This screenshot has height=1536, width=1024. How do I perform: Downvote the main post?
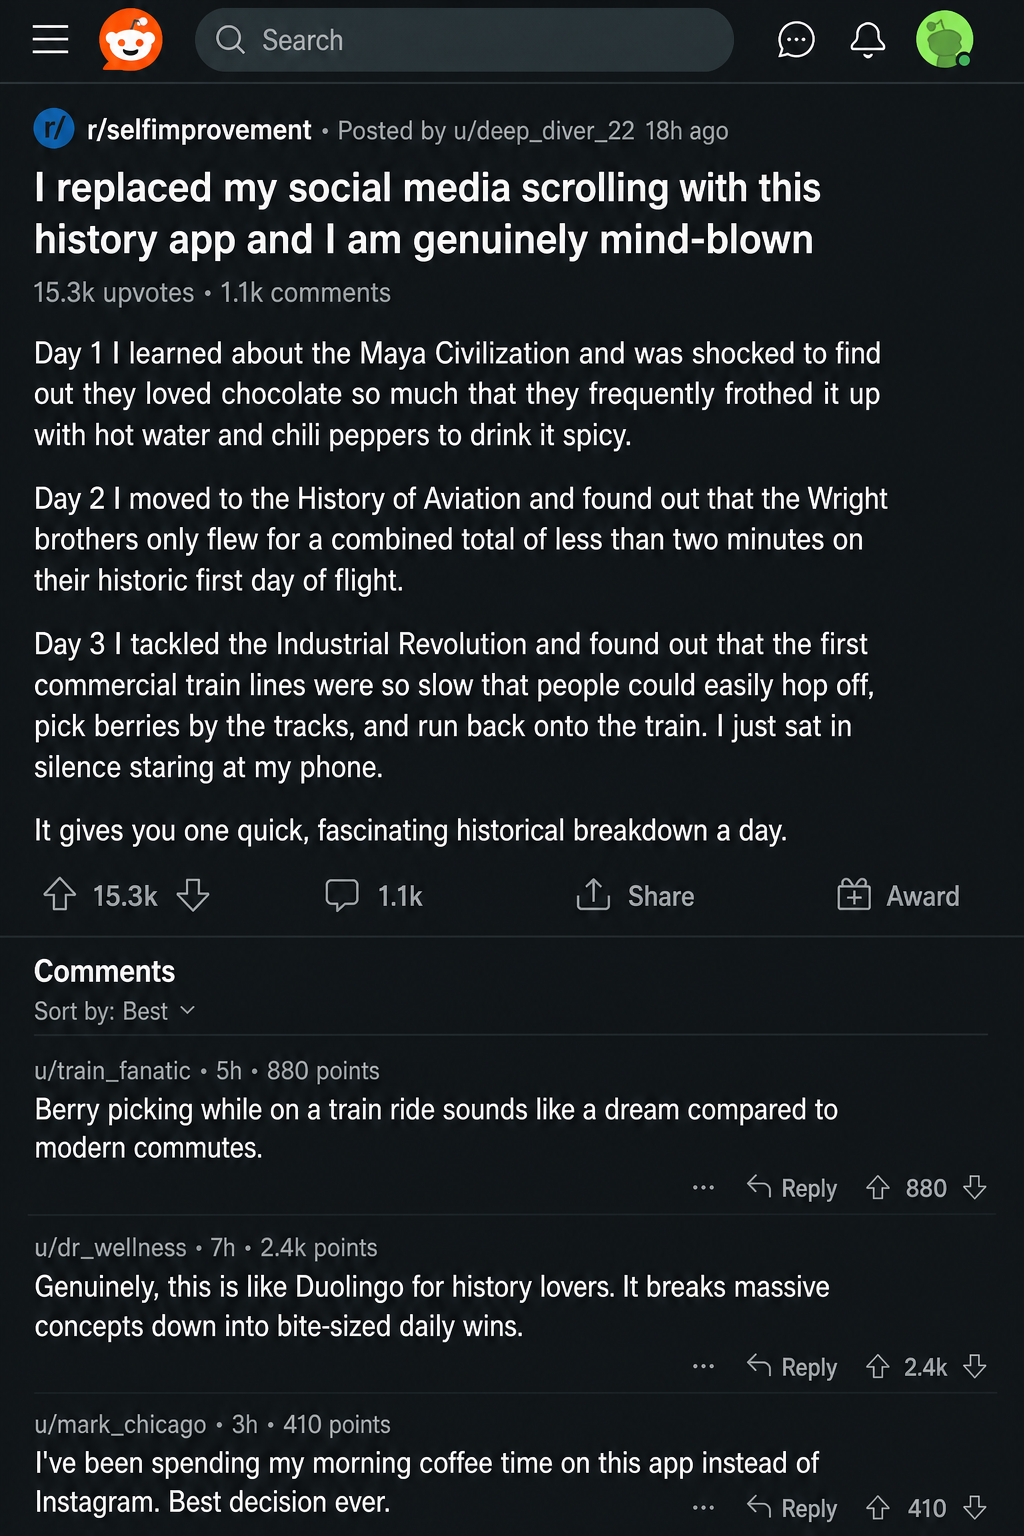pos(193,894)
